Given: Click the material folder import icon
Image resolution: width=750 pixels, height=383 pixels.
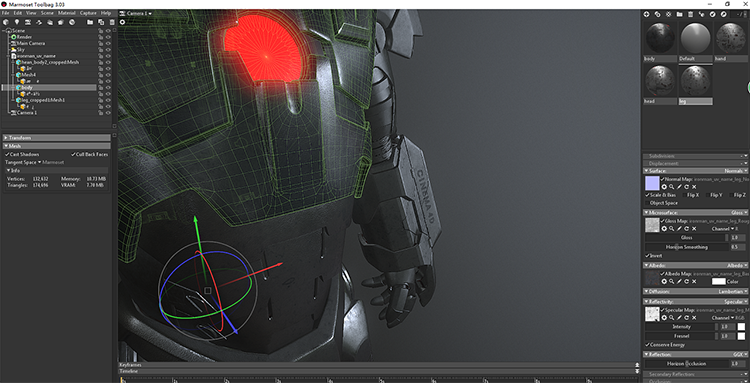Looking at the screenshot, I should click(679, 14).
